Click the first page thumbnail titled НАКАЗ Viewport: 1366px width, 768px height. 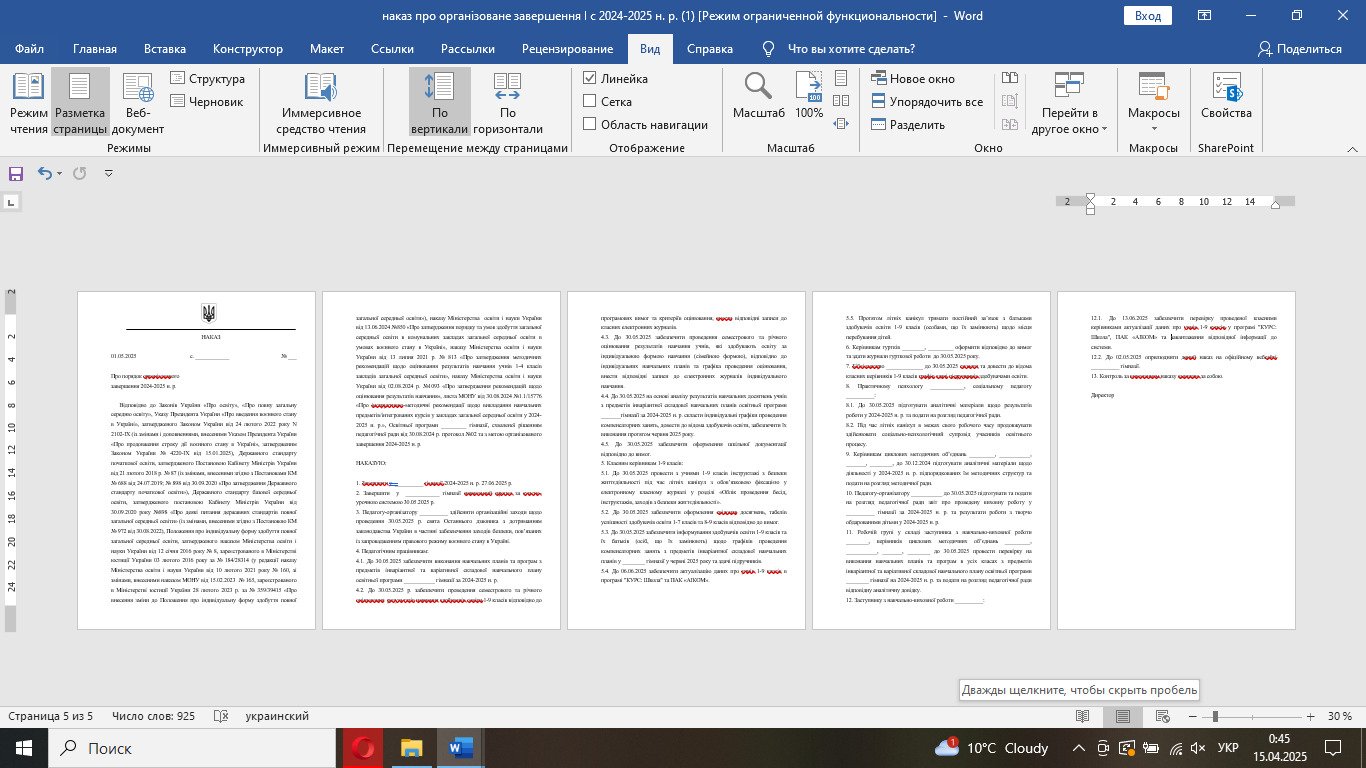[196, 460]
